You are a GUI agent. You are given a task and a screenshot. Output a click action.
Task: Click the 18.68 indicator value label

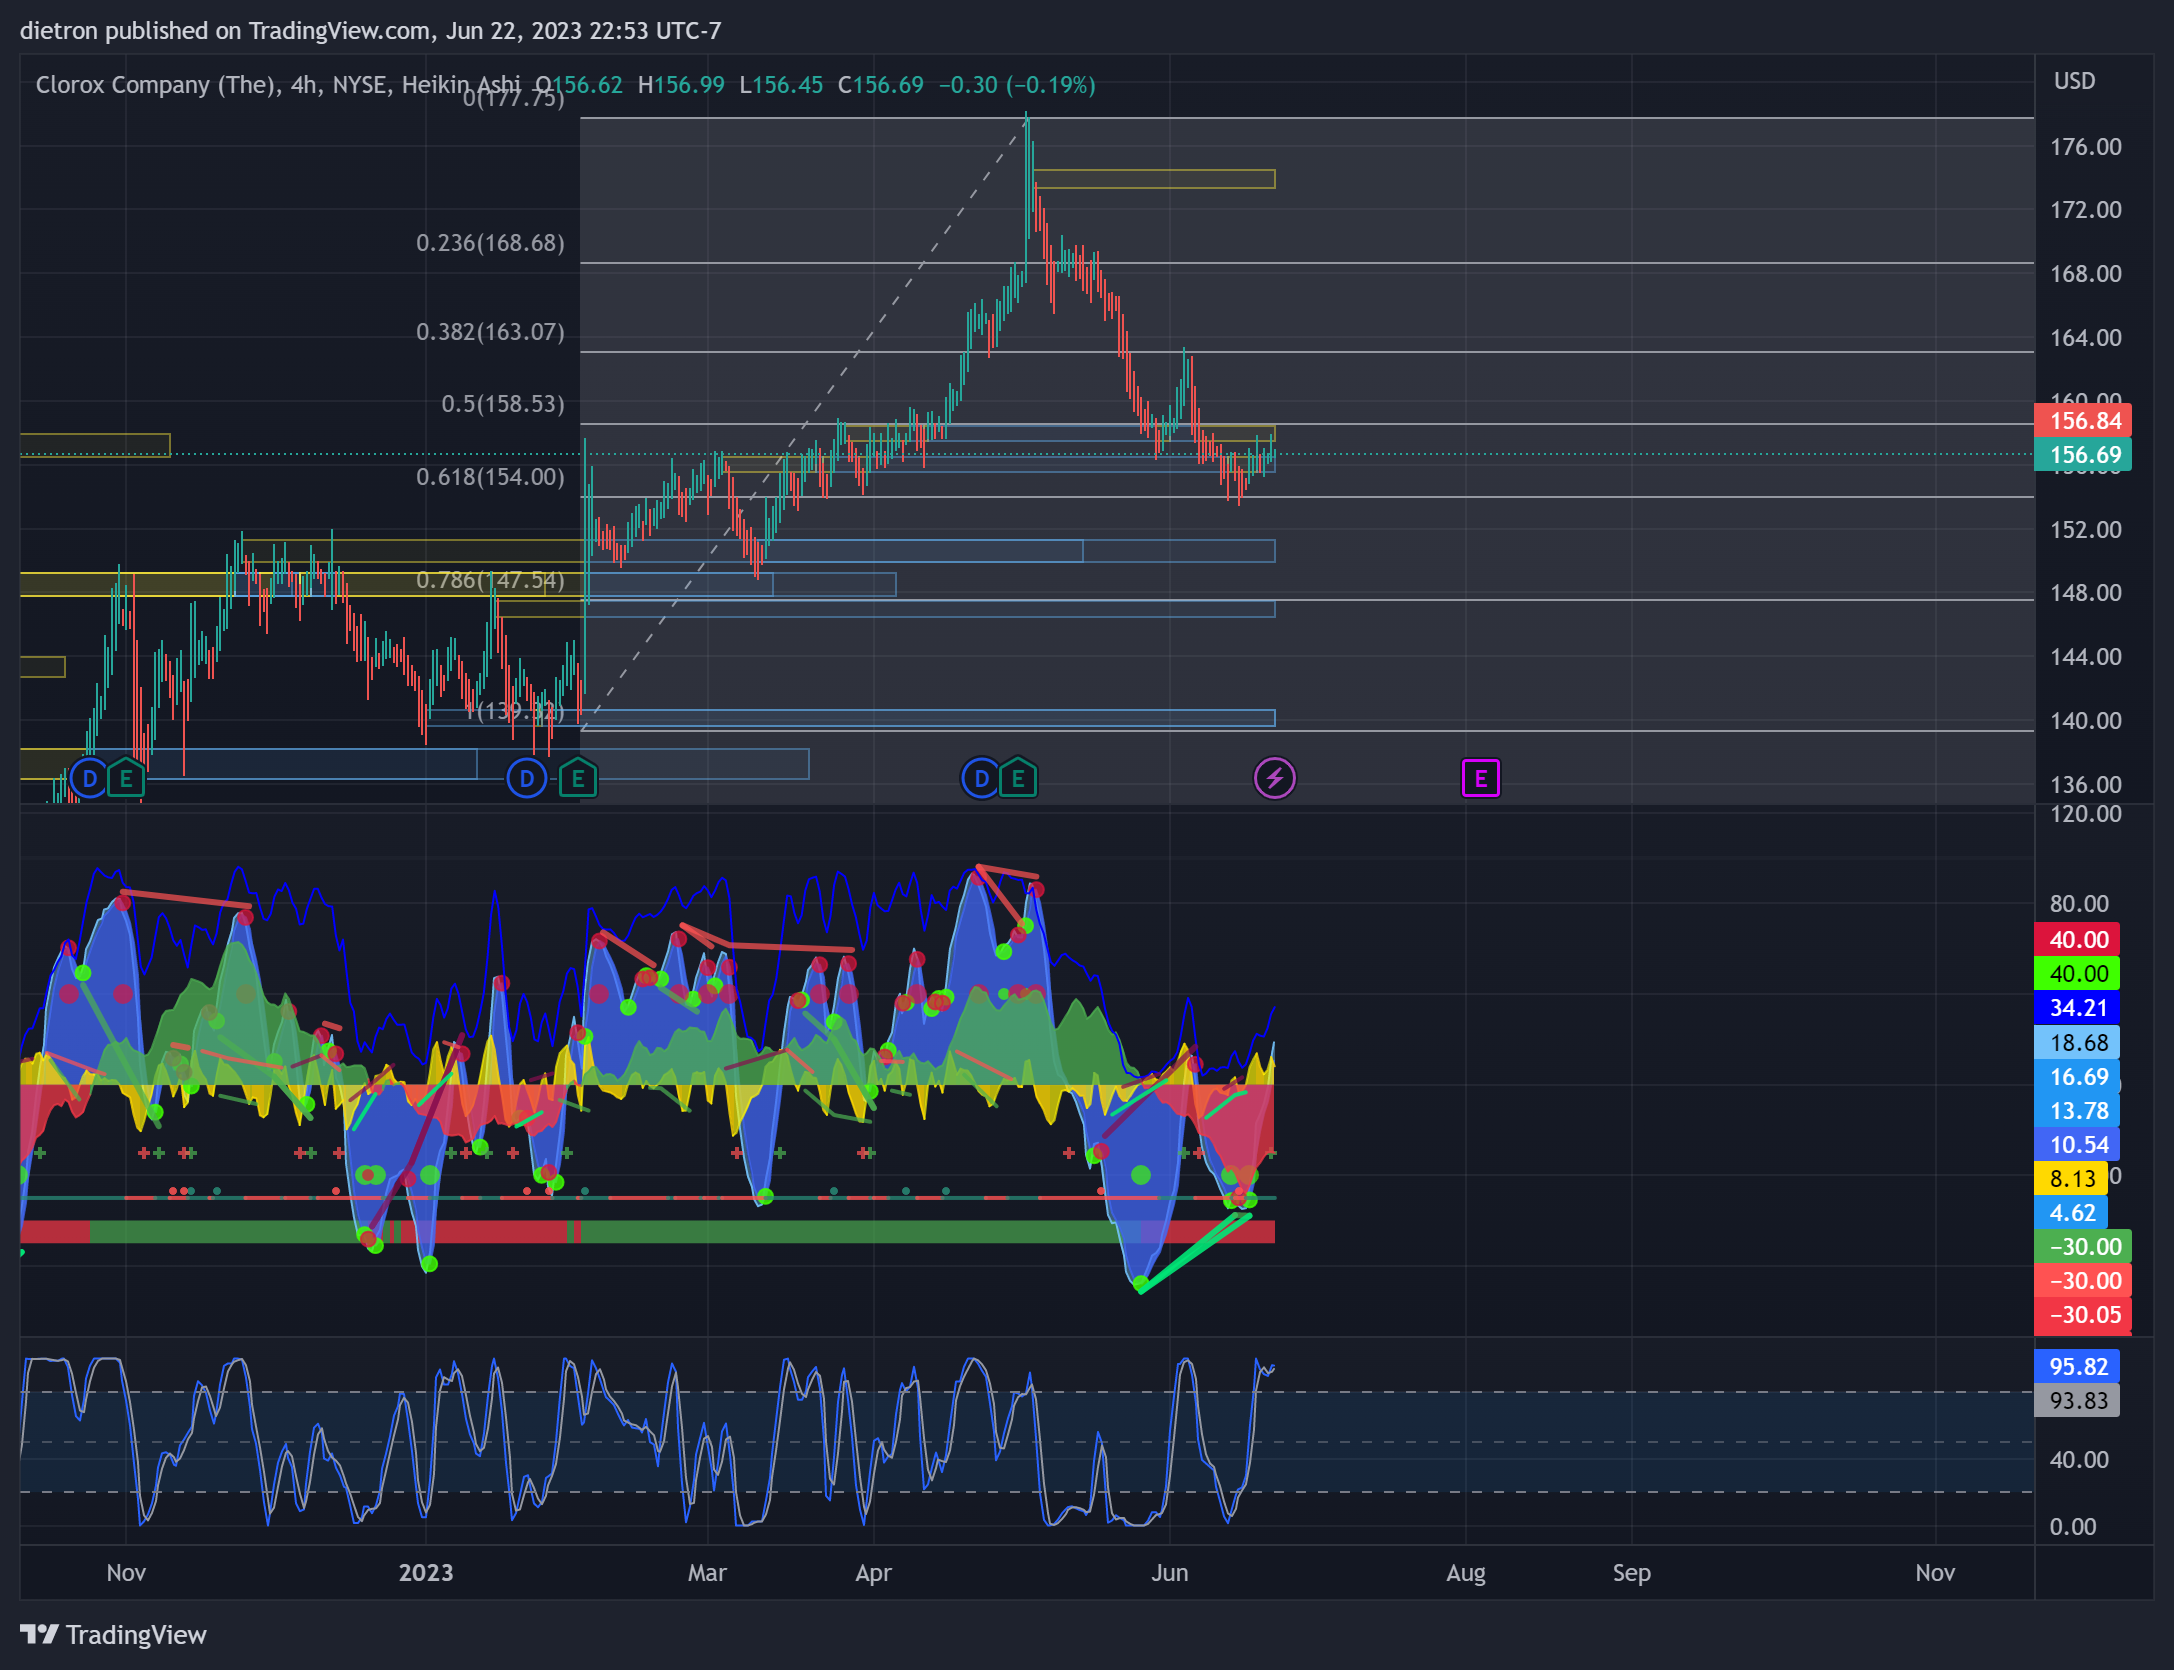click(x=2078, y=1043)
